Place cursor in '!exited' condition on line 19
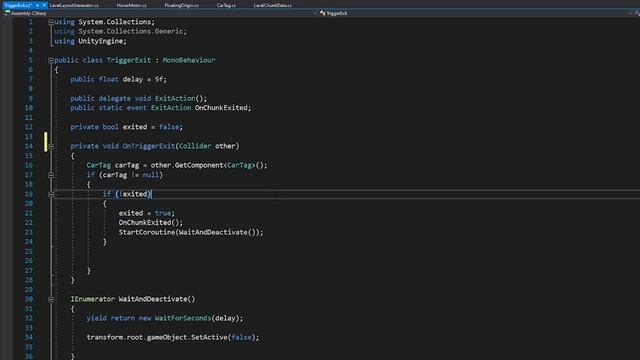 click(x=133, y=194)
